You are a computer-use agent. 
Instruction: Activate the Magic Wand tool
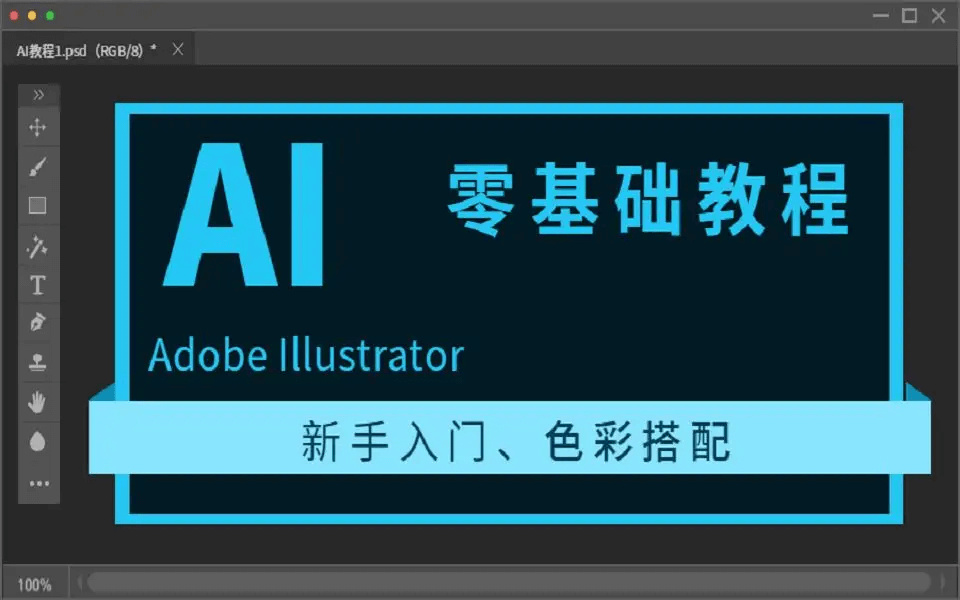coord(38,247)
